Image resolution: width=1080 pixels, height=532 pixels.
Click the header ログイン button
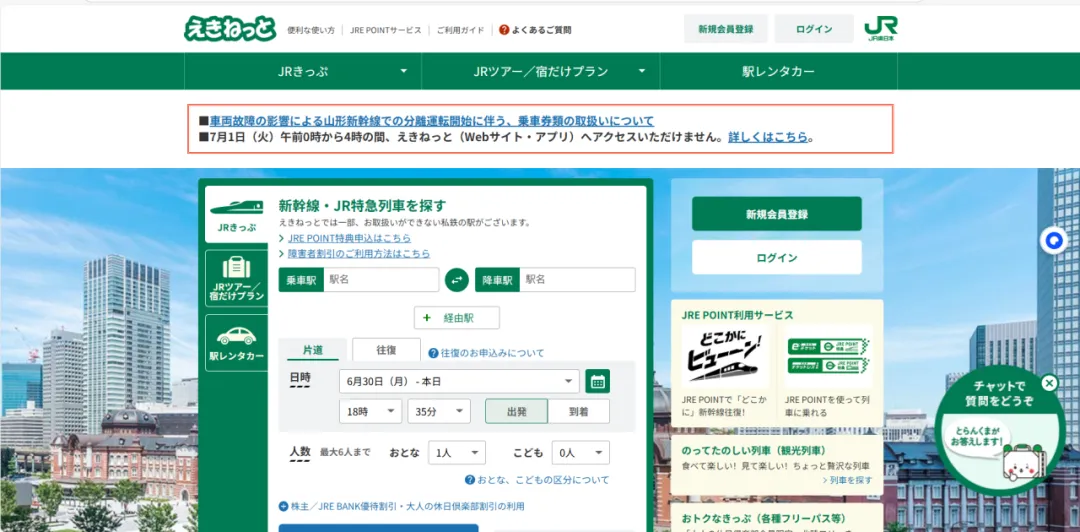coord(814,29)
